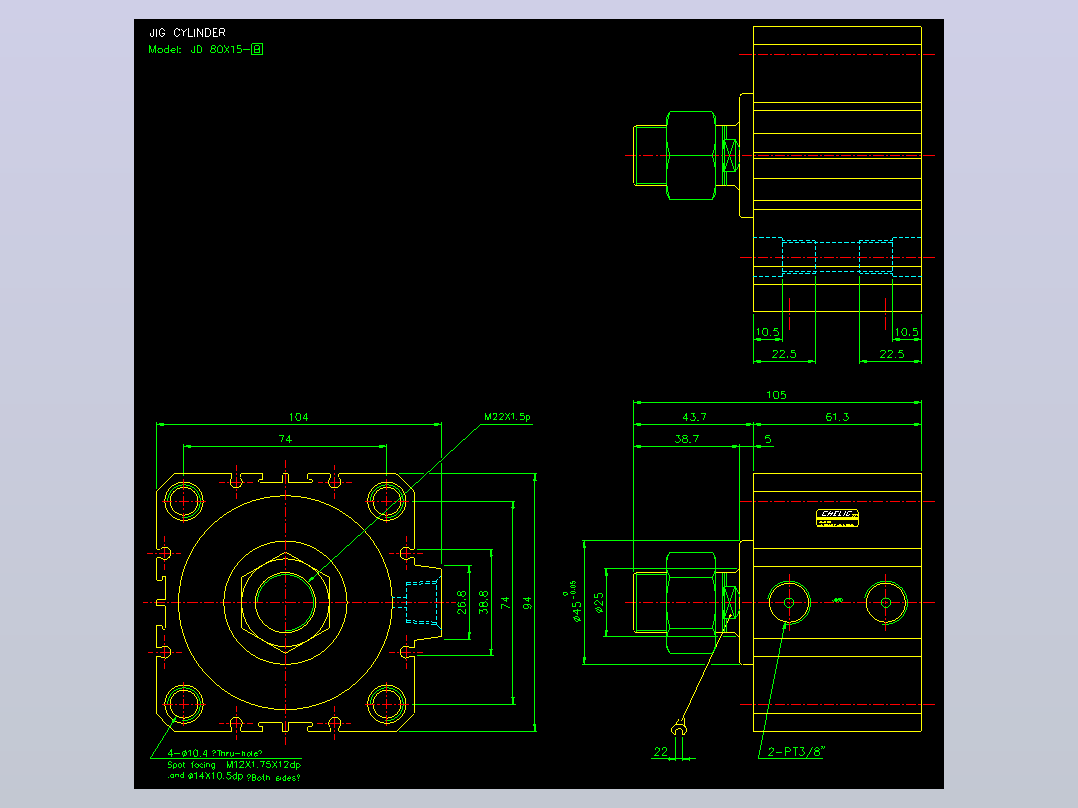Select the '94' overall height dimension
The image size is (1078, 808).
527,603
